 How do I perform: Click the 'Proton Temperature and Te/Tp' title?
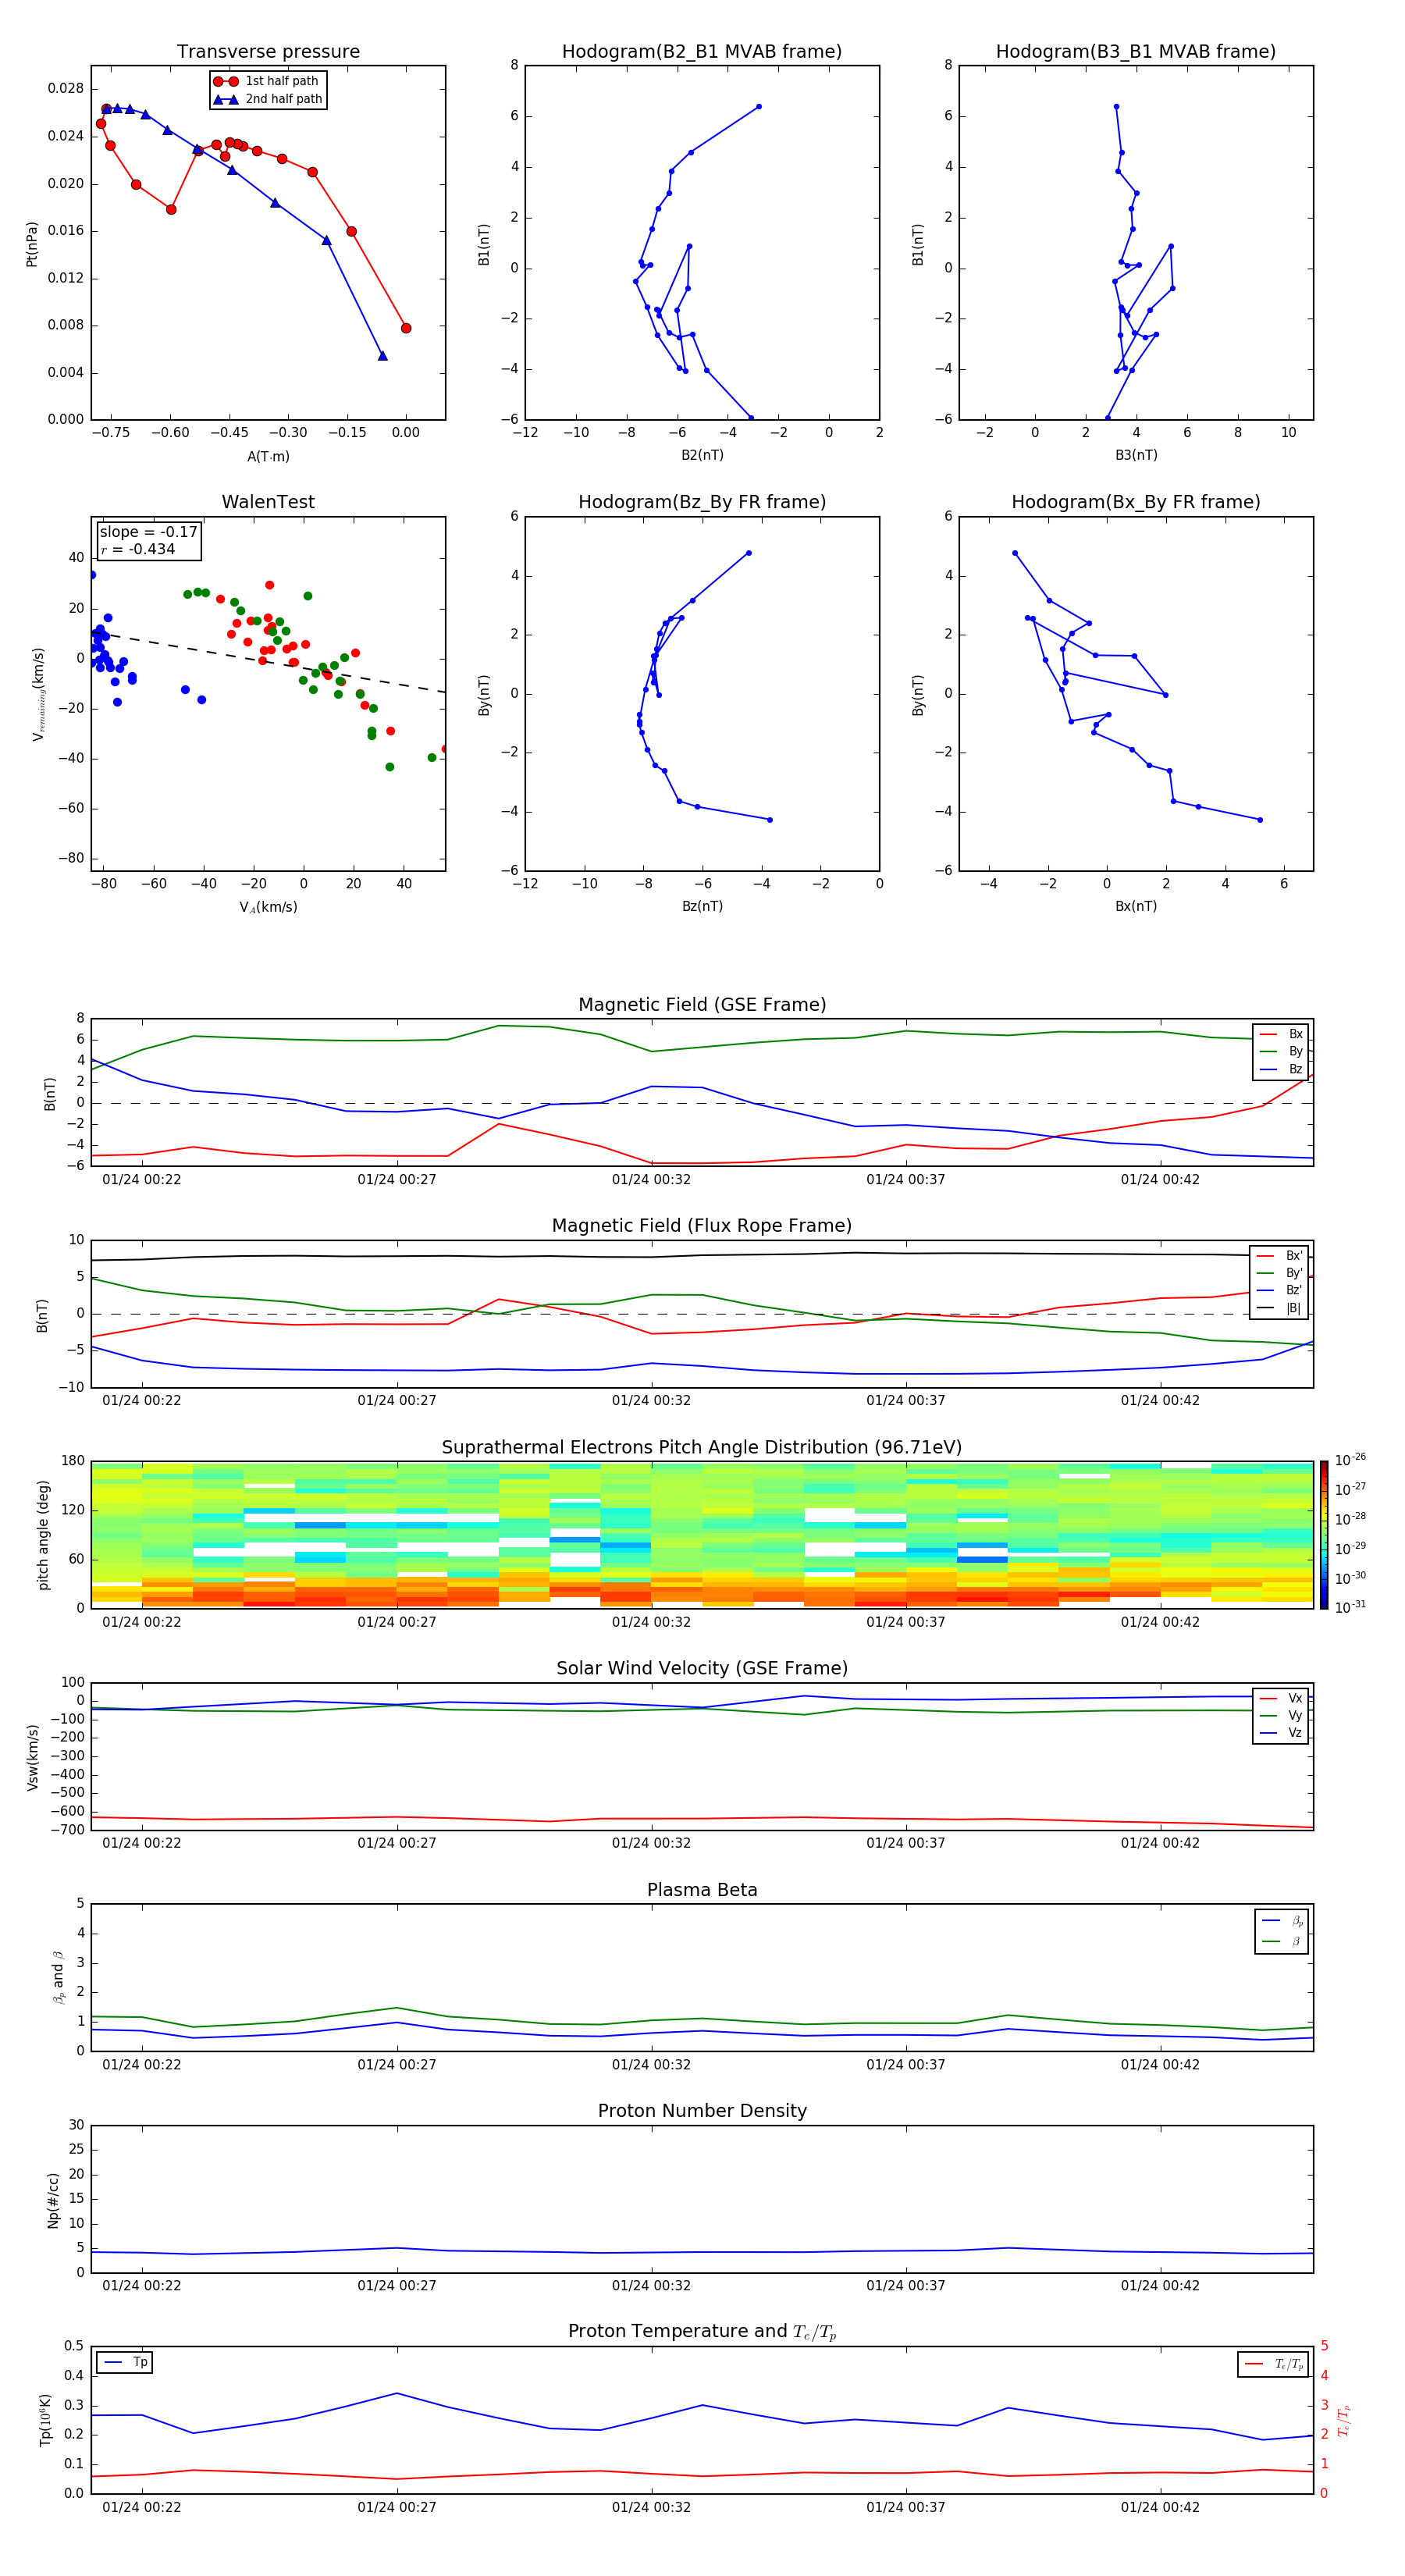(x=702, y=2332)
